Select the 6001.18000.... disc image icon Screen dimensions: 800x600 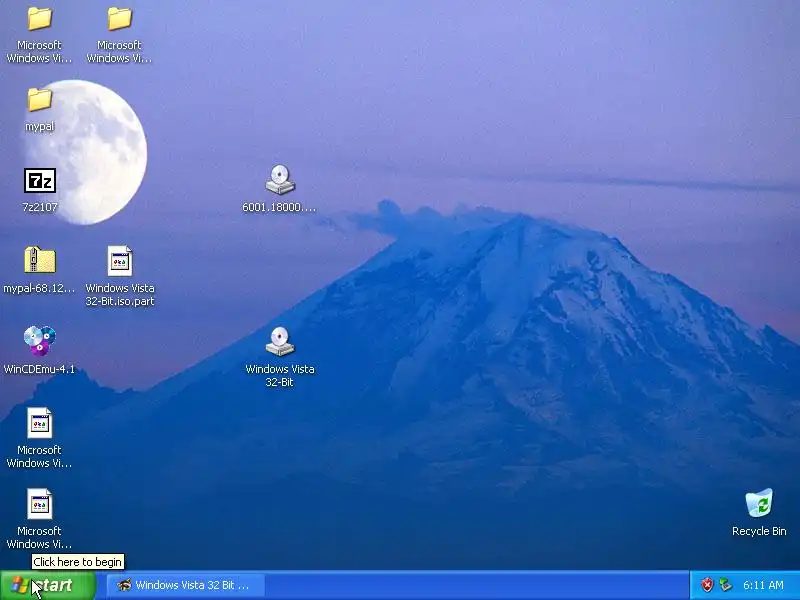click(x=280, y=180)
